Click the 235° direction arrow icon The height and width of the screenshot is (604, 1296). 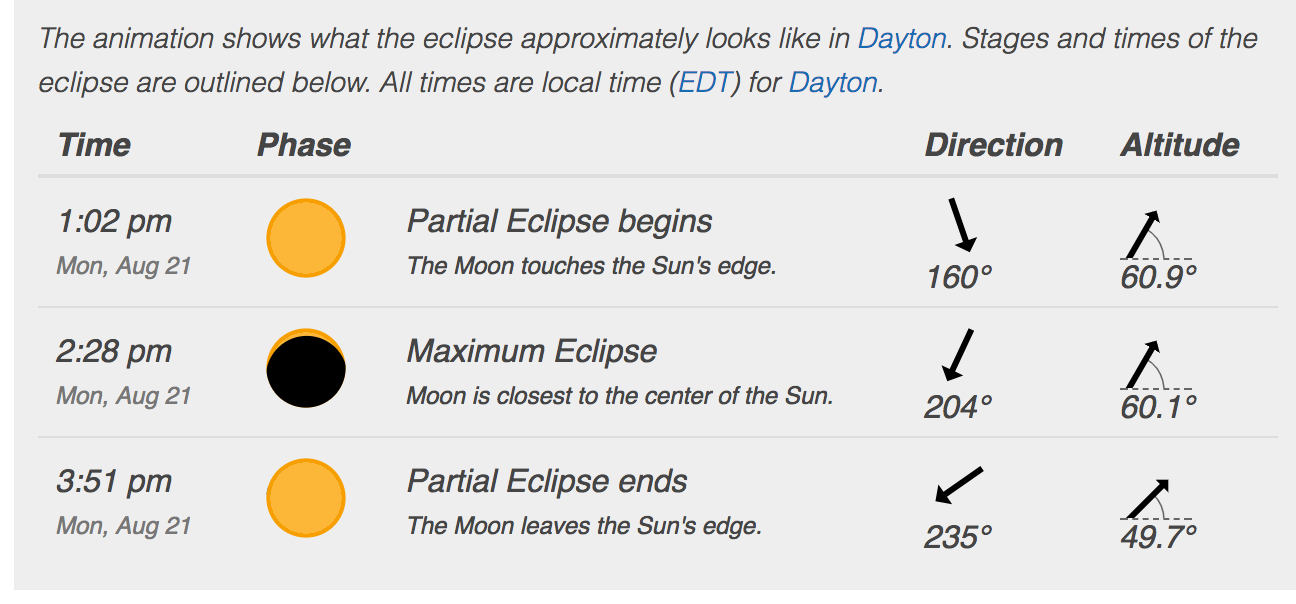[959, 485]
